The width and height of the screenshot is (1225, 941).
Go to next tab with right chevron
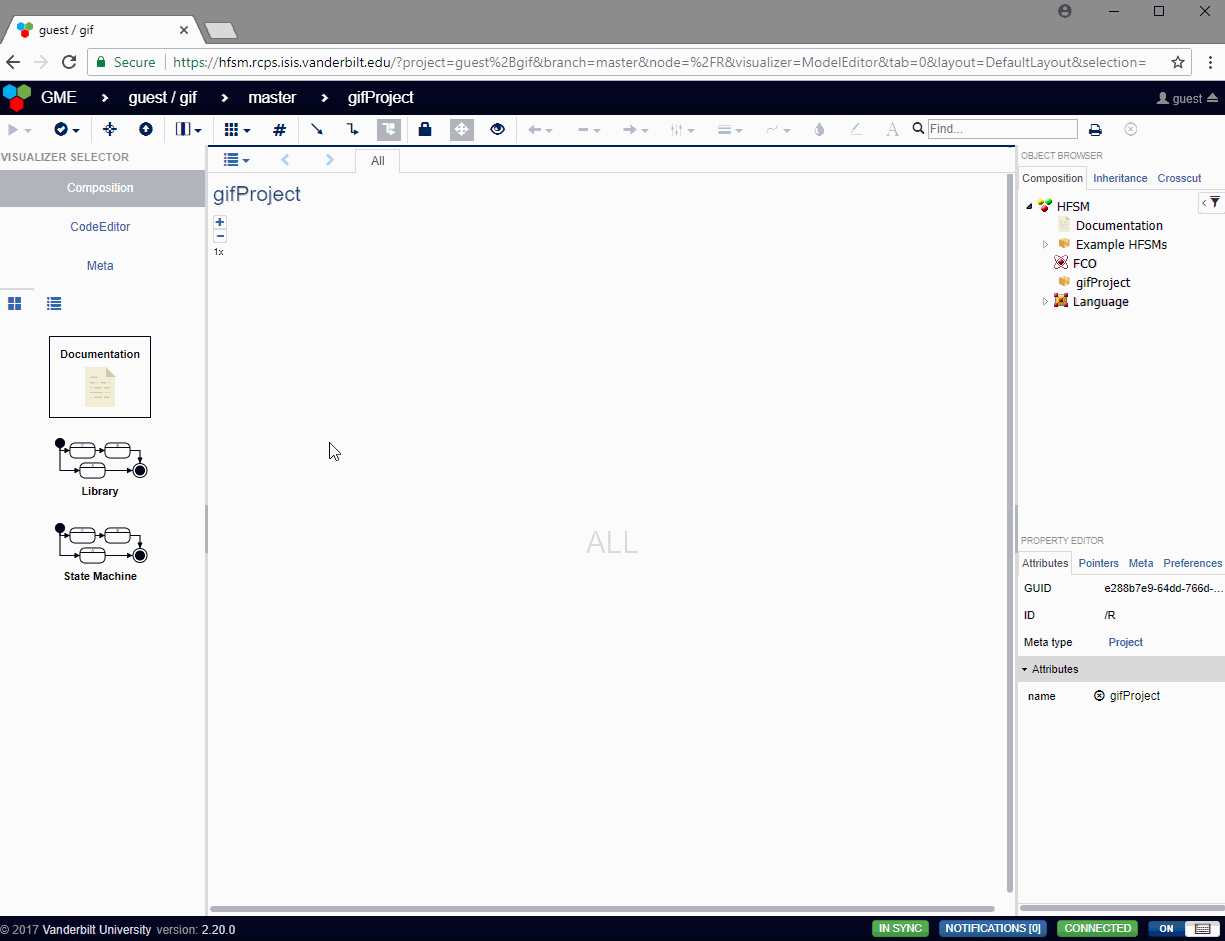(x=330, y=160)
